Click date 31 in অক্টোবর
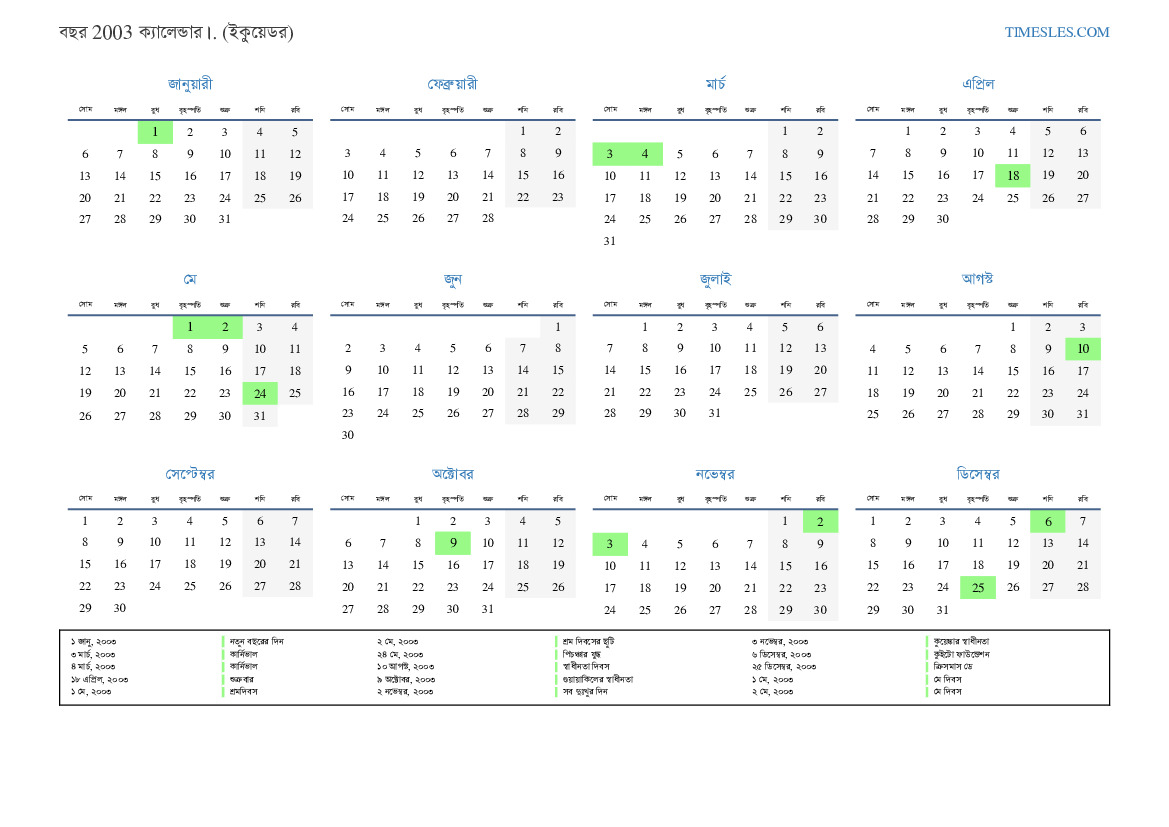The width and height of the screenshot is (1169, 827). 488,609
